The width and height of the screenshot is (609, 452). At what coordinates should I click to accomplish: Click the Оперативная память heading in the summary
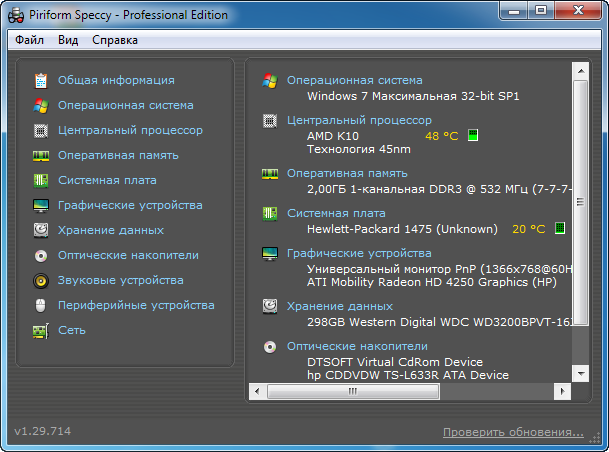(x=348, y=174)
